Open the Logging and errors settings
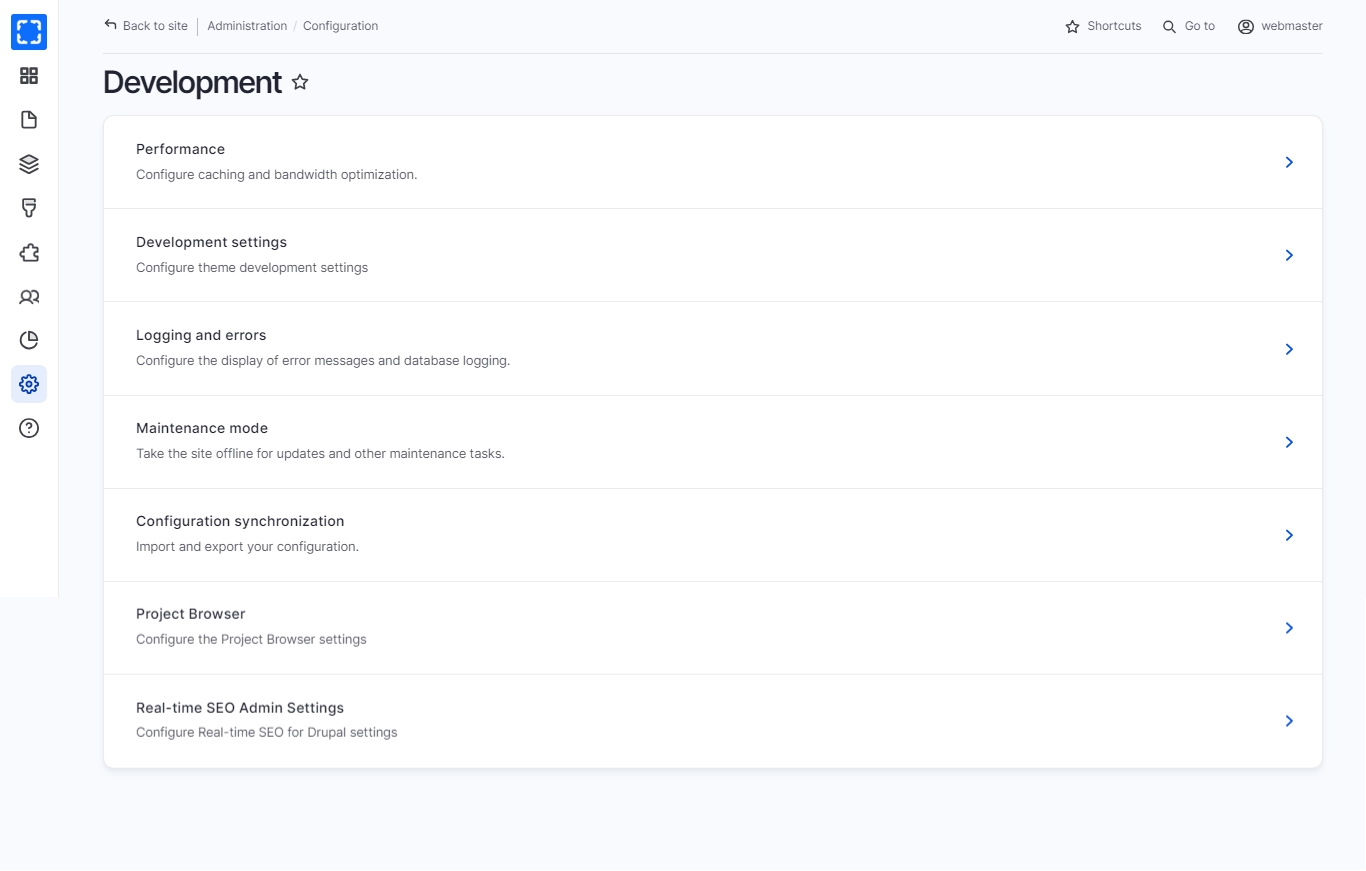 pos(201,335)
